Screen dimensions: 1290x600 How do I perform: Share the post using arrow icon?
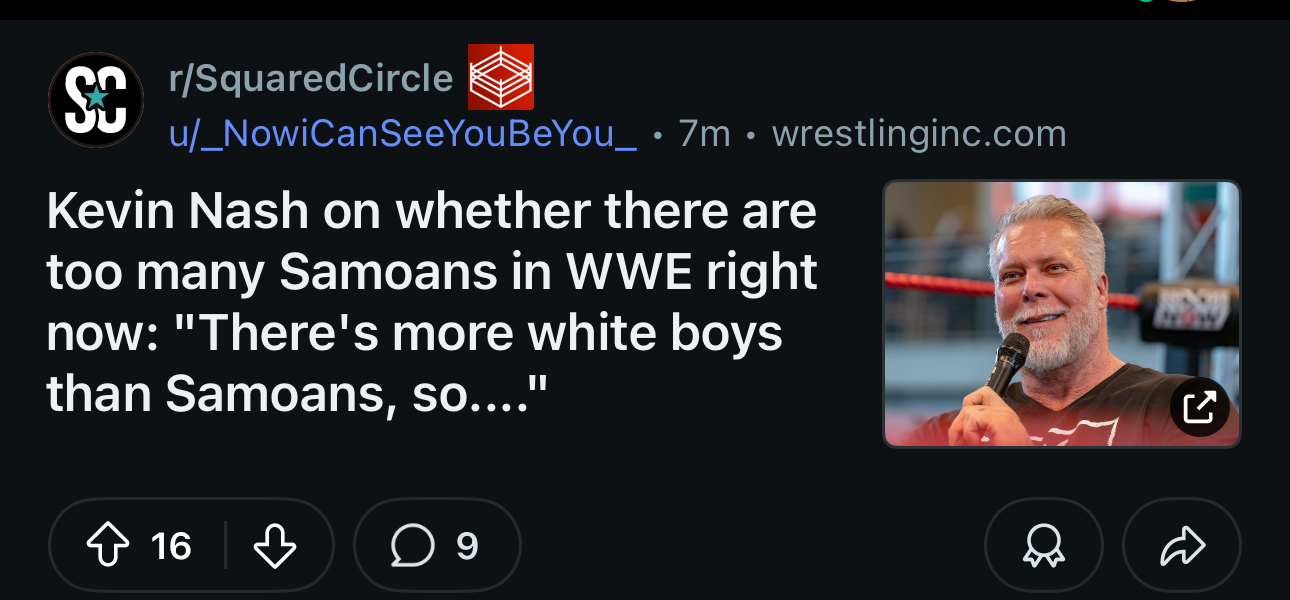pos(1182,546)
